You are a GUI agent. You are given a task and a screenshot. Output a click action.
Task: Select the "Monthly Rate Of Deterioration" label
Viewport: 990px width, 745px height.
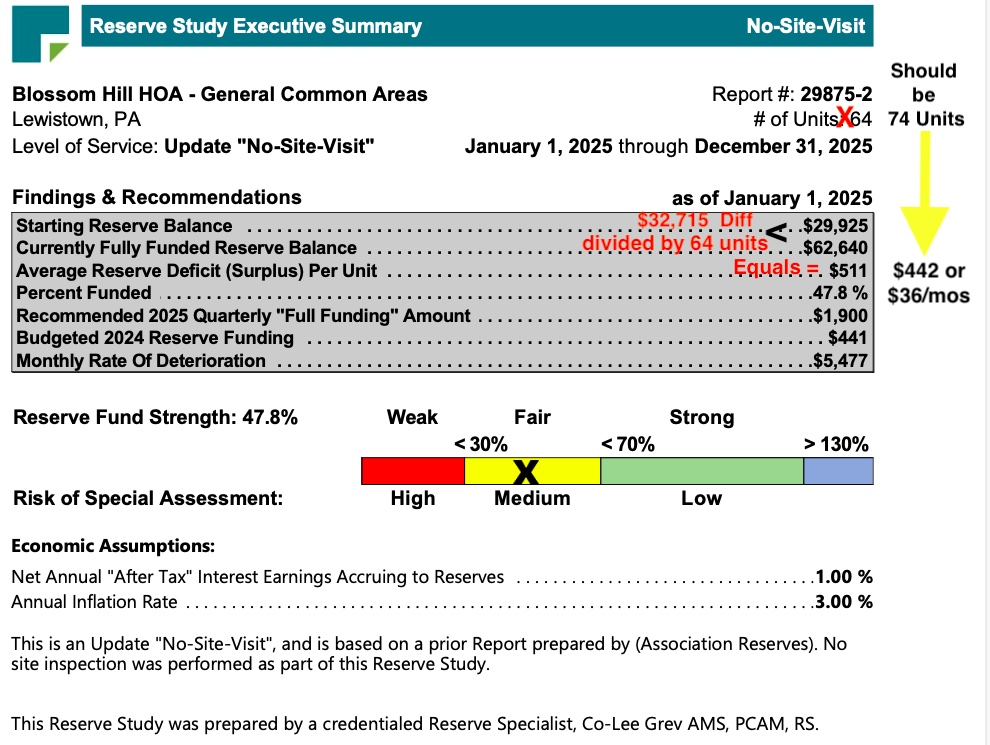[x=141, y=361]
